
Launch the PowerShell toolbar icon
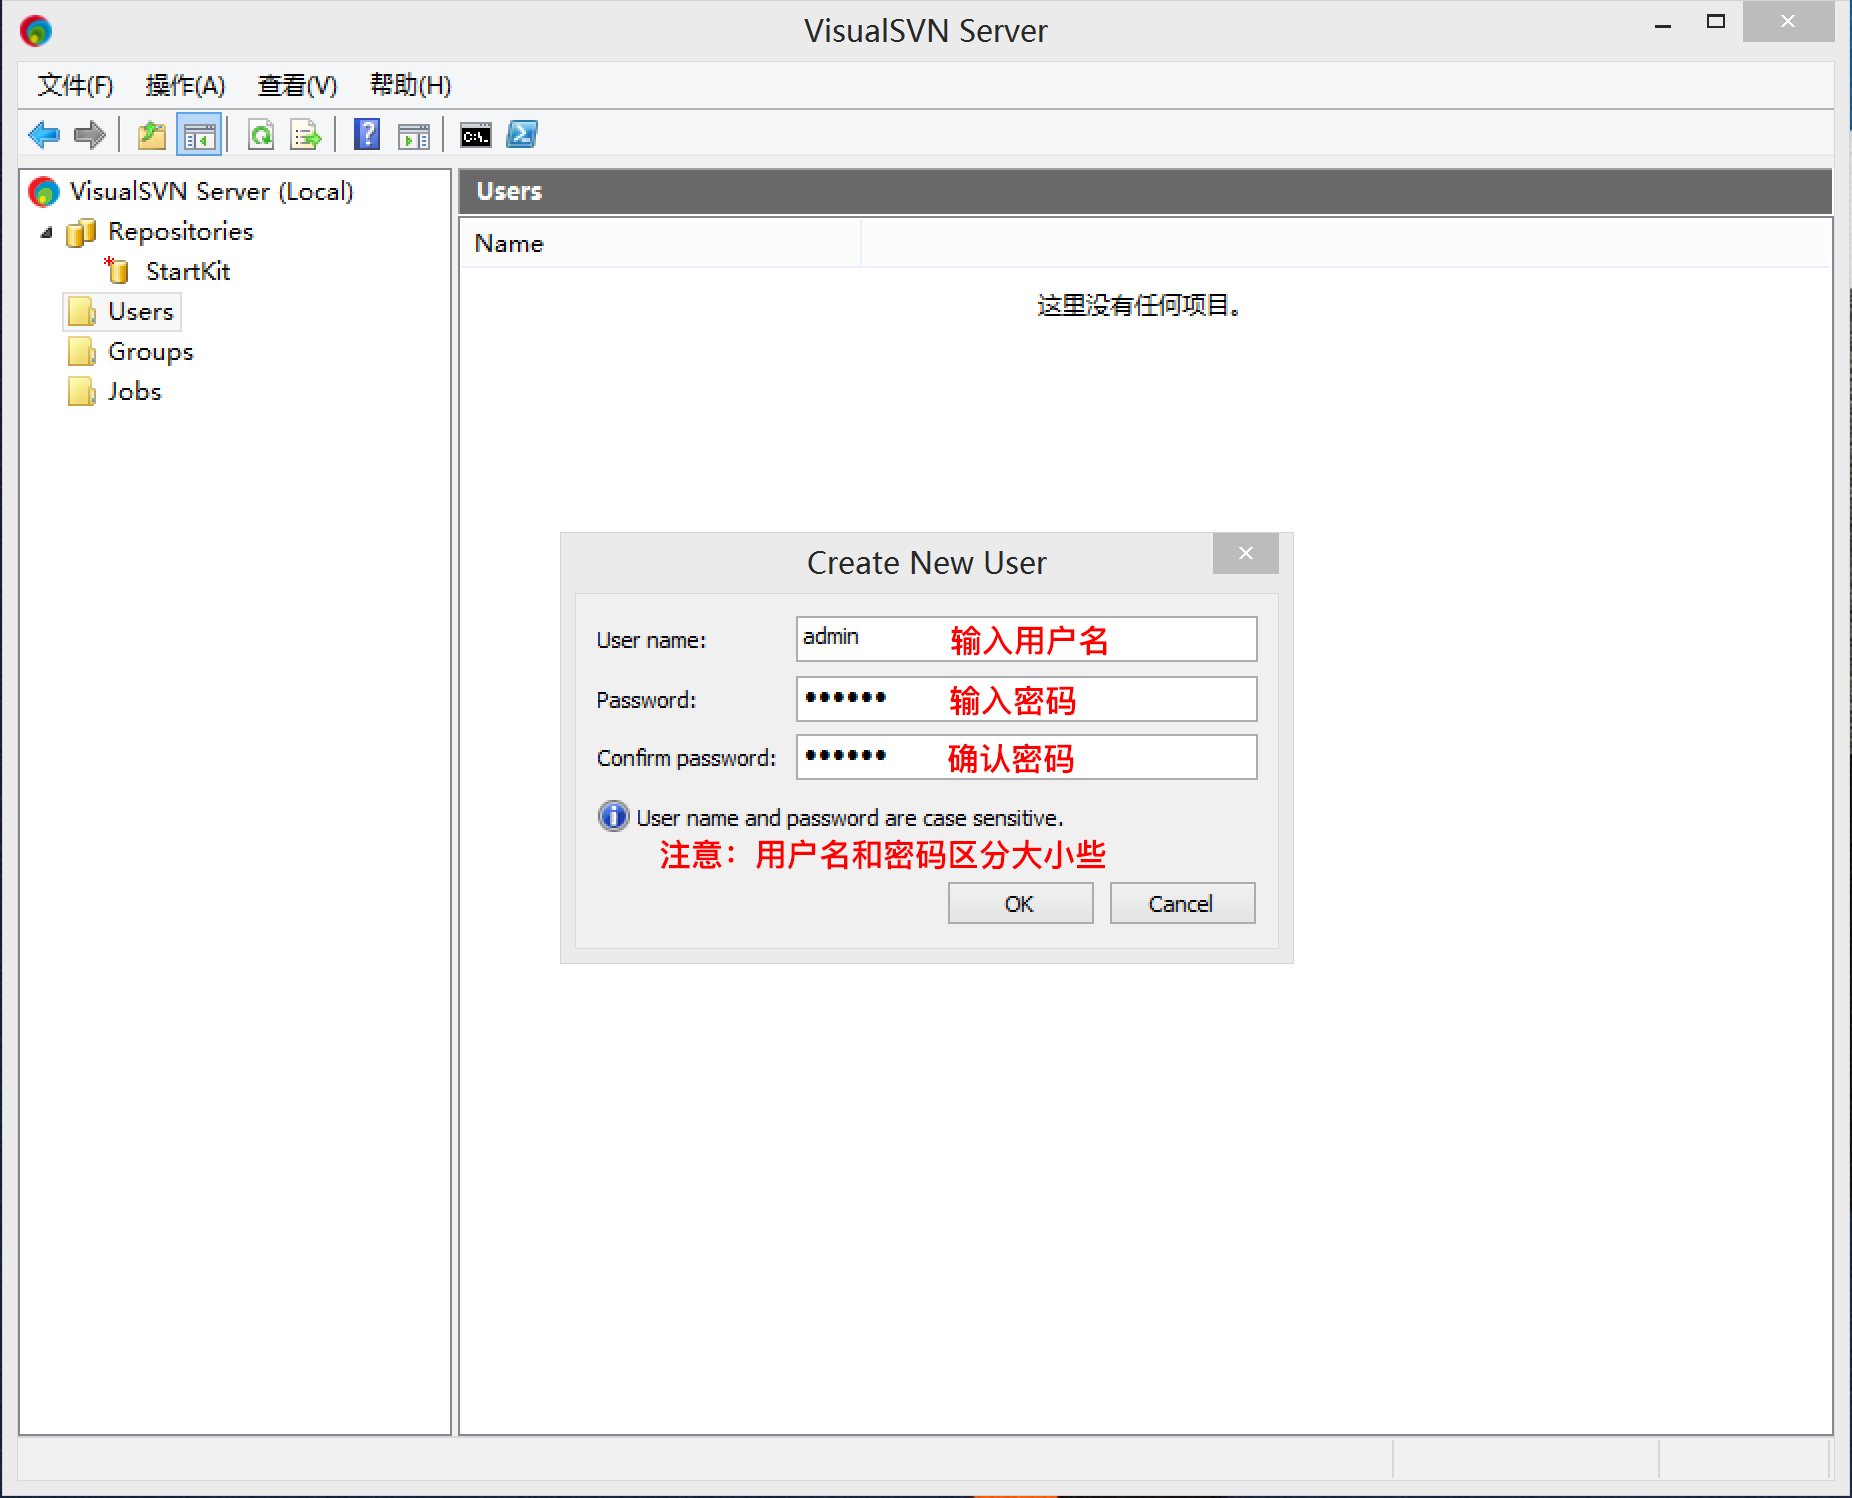point(522,135)
